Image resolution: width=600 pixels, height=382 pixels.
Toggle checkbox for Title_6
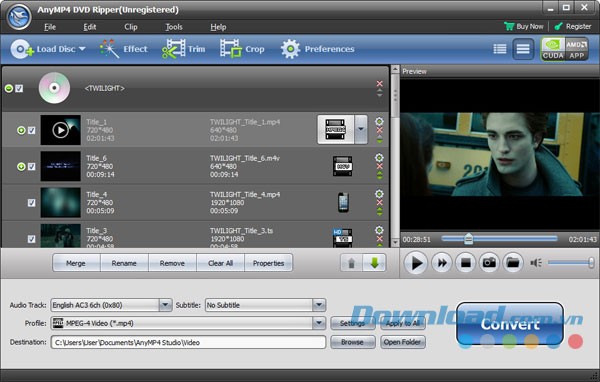tap(31, 167)
